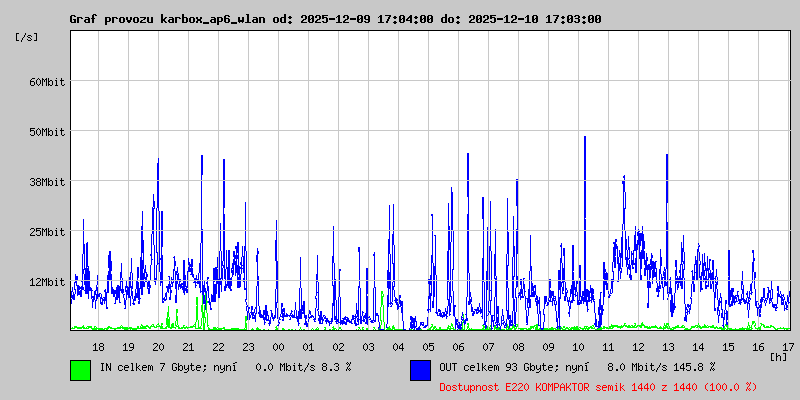Click the '12Mbit' y-axis label

click(47, 282)
